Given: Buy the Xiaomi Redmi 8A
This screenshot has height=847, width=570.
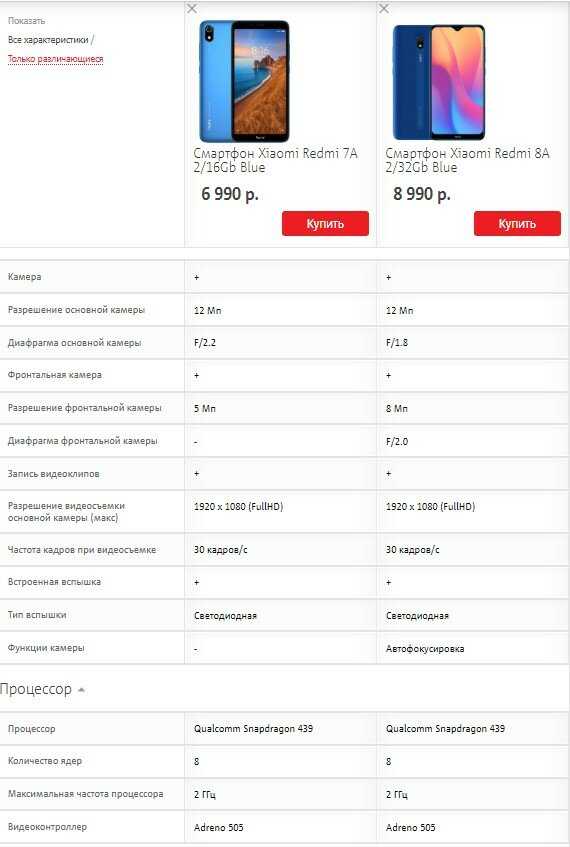Looking at the screenshot, I should [x=517, y=223].
